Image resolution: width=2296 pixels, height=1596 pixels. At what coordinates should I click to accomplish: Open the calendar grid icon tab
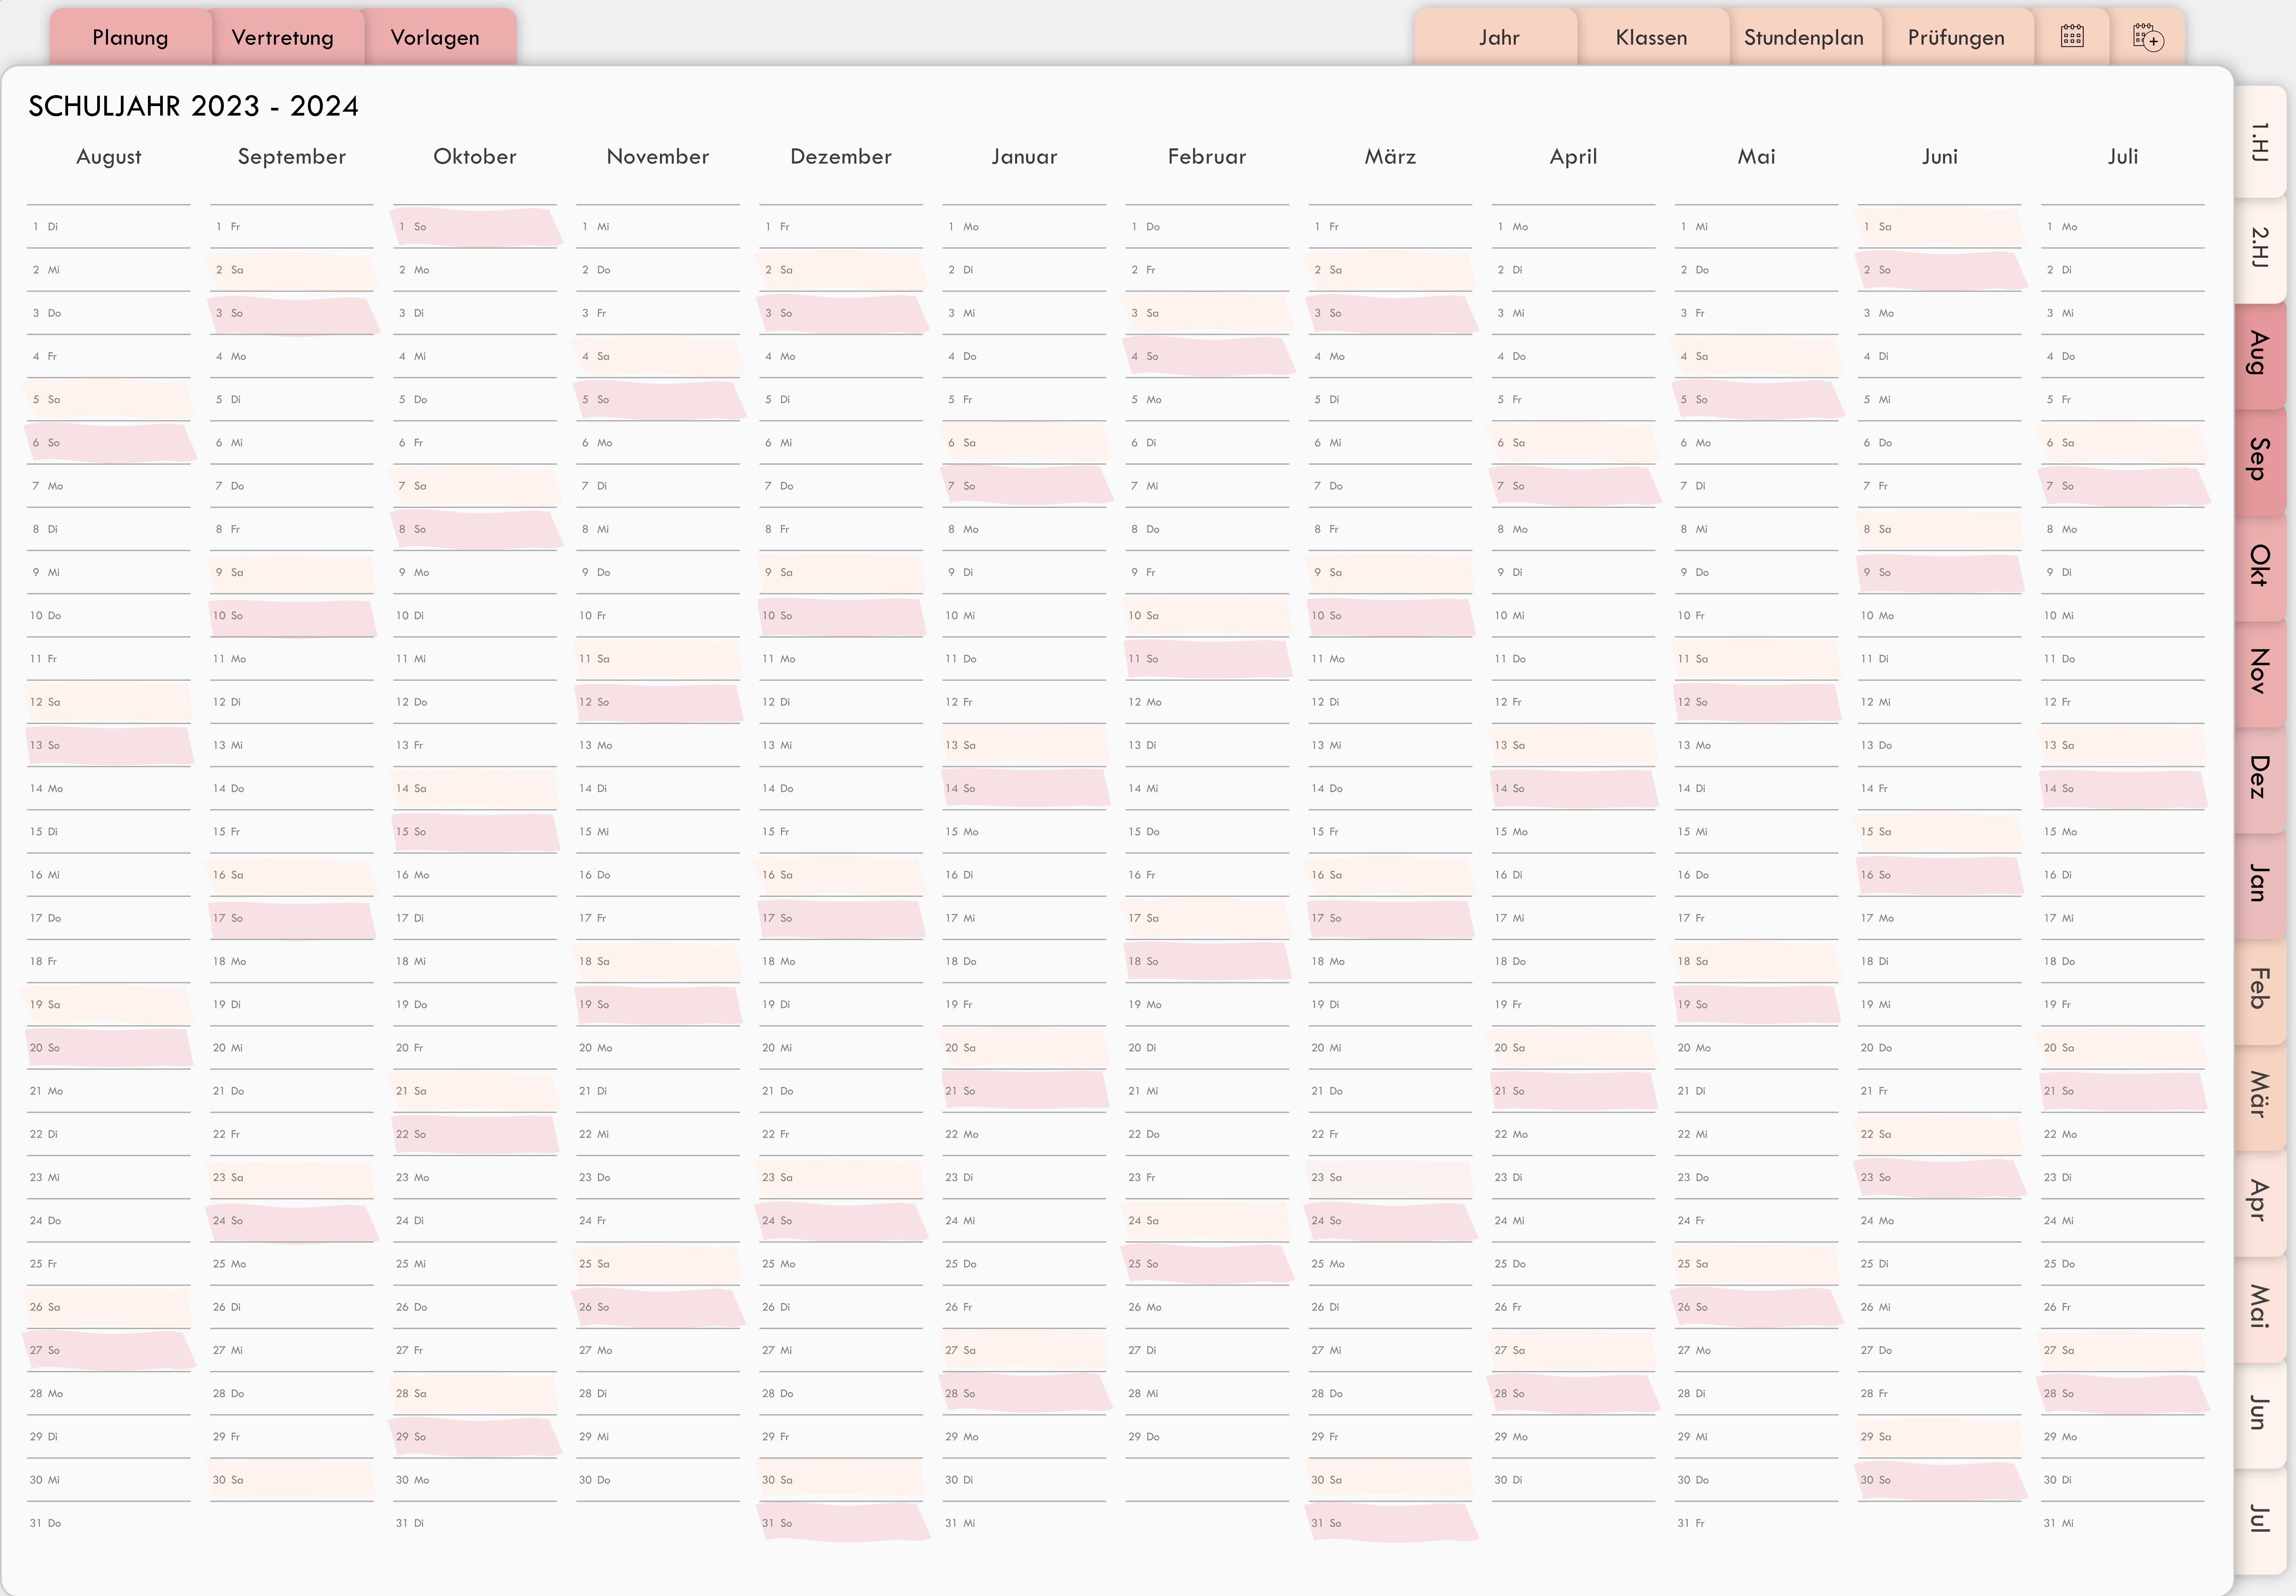click(x=2072, y=37)
